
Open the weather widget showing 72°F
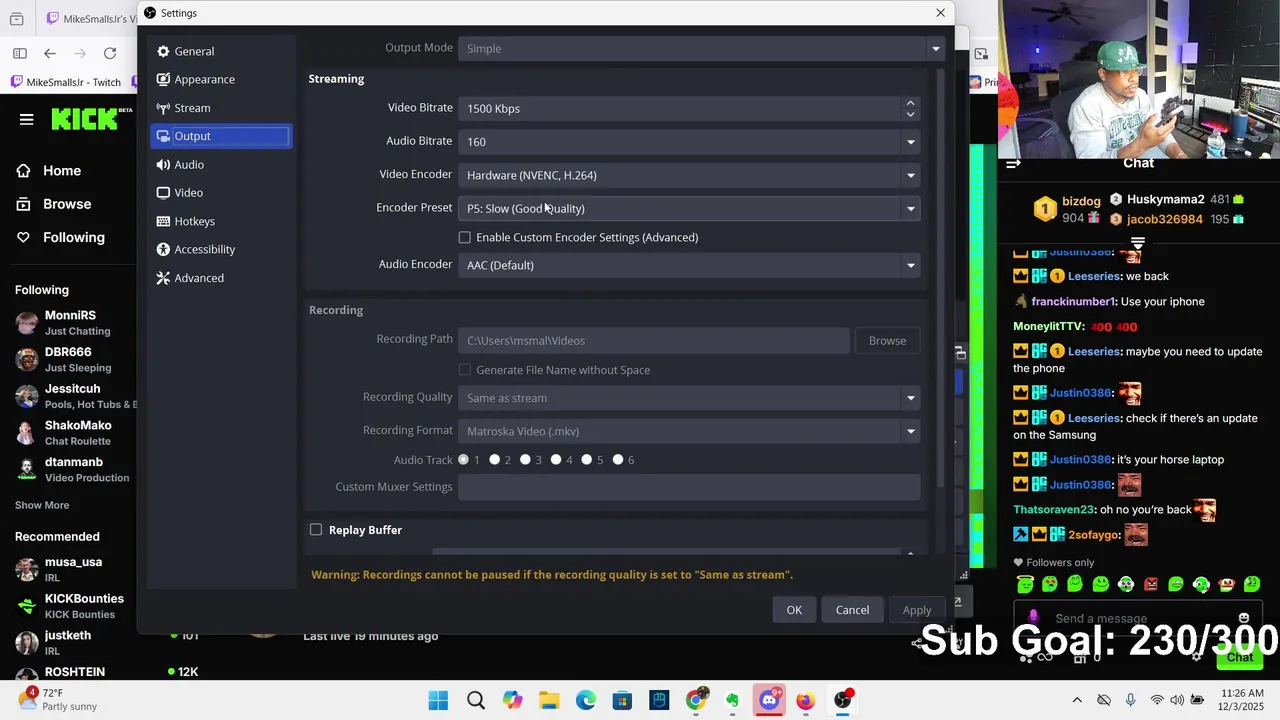[58, 700]
